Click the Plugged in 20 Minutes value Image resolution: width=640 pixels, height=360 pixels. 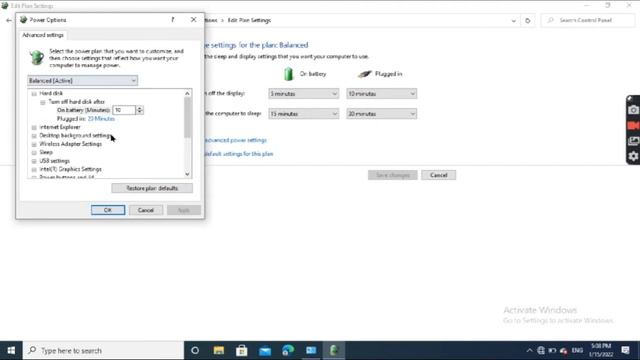(101, 119)
